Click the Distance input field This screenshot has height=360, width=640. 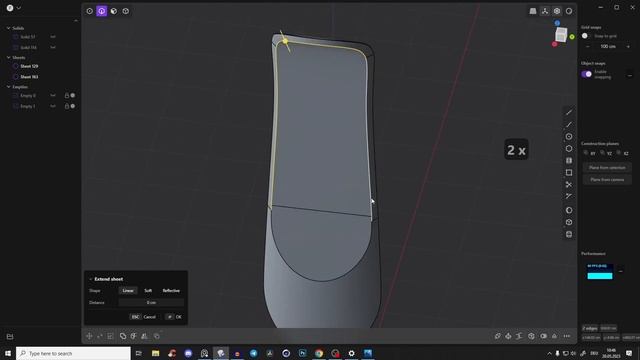coord(151,303)
